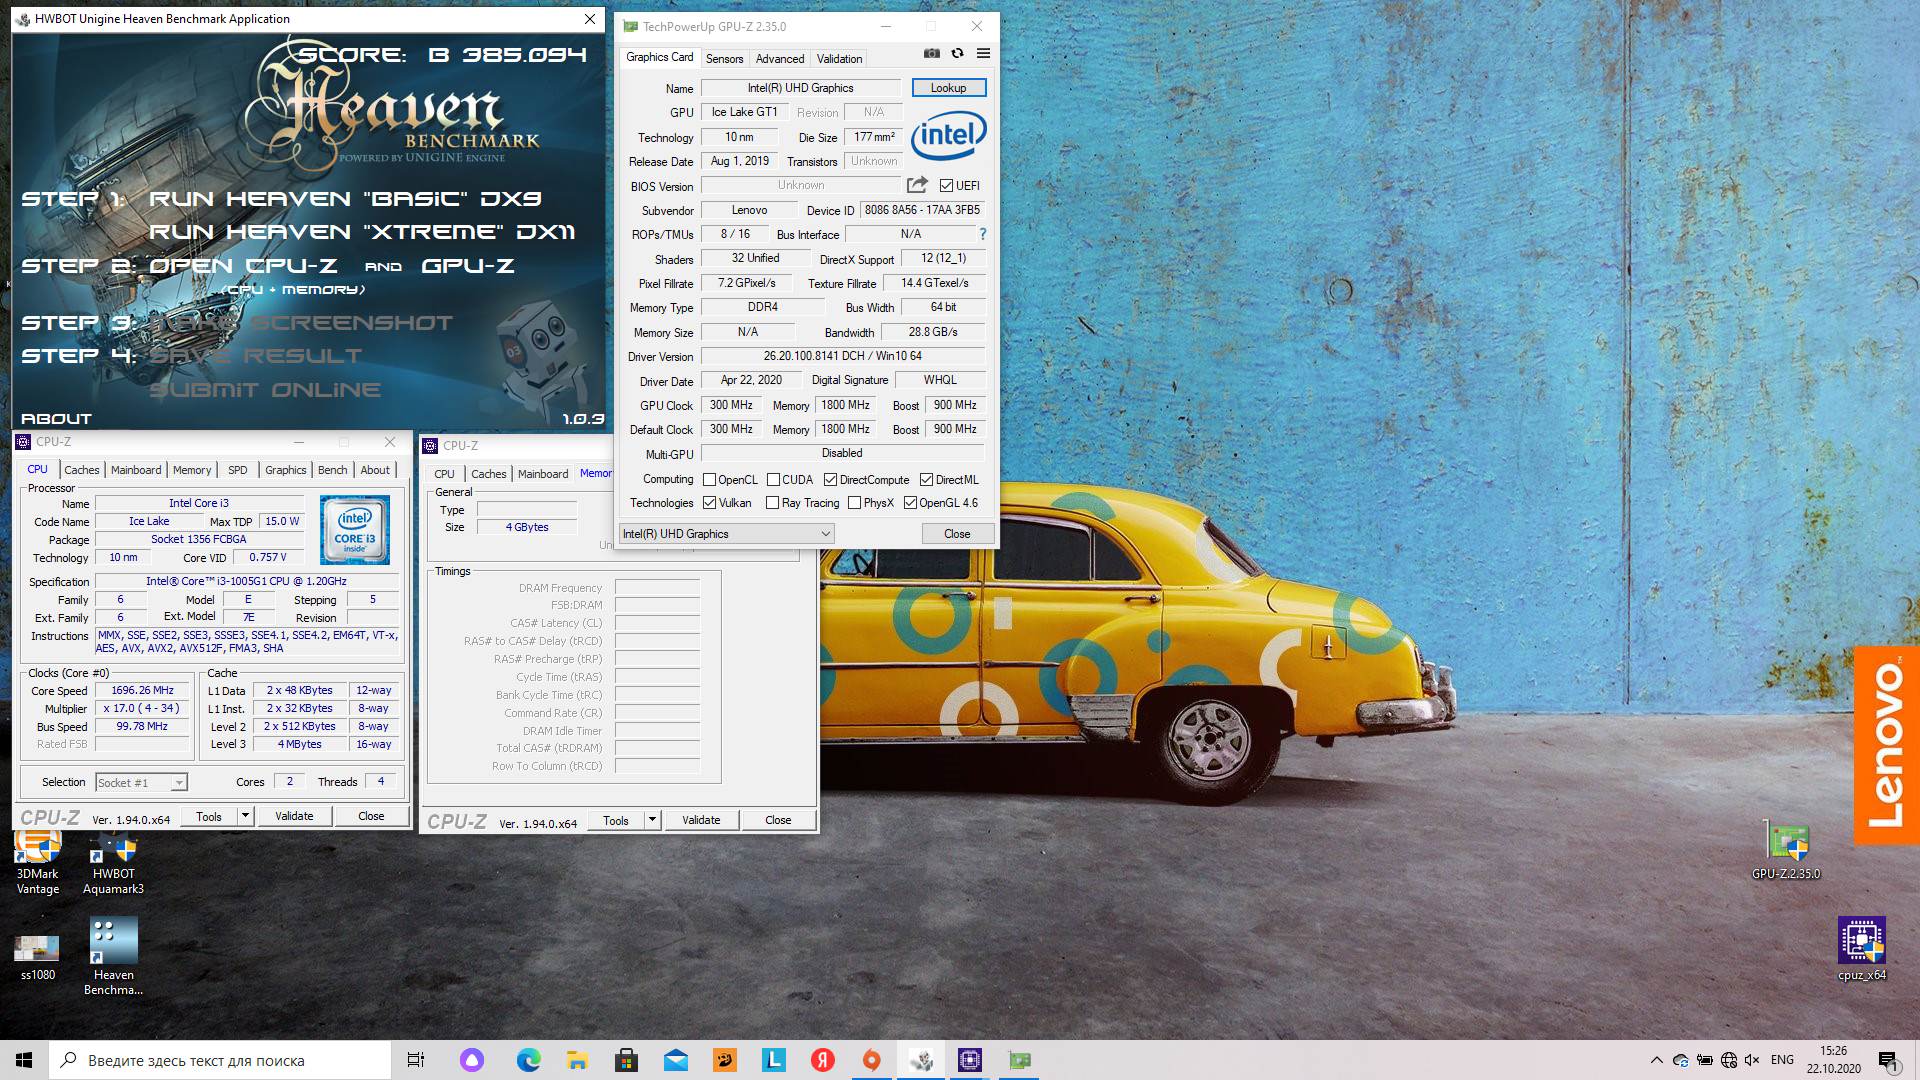Open the notification center icon
This screenshot has height=1080, width=1920.
(1888, 1060)
